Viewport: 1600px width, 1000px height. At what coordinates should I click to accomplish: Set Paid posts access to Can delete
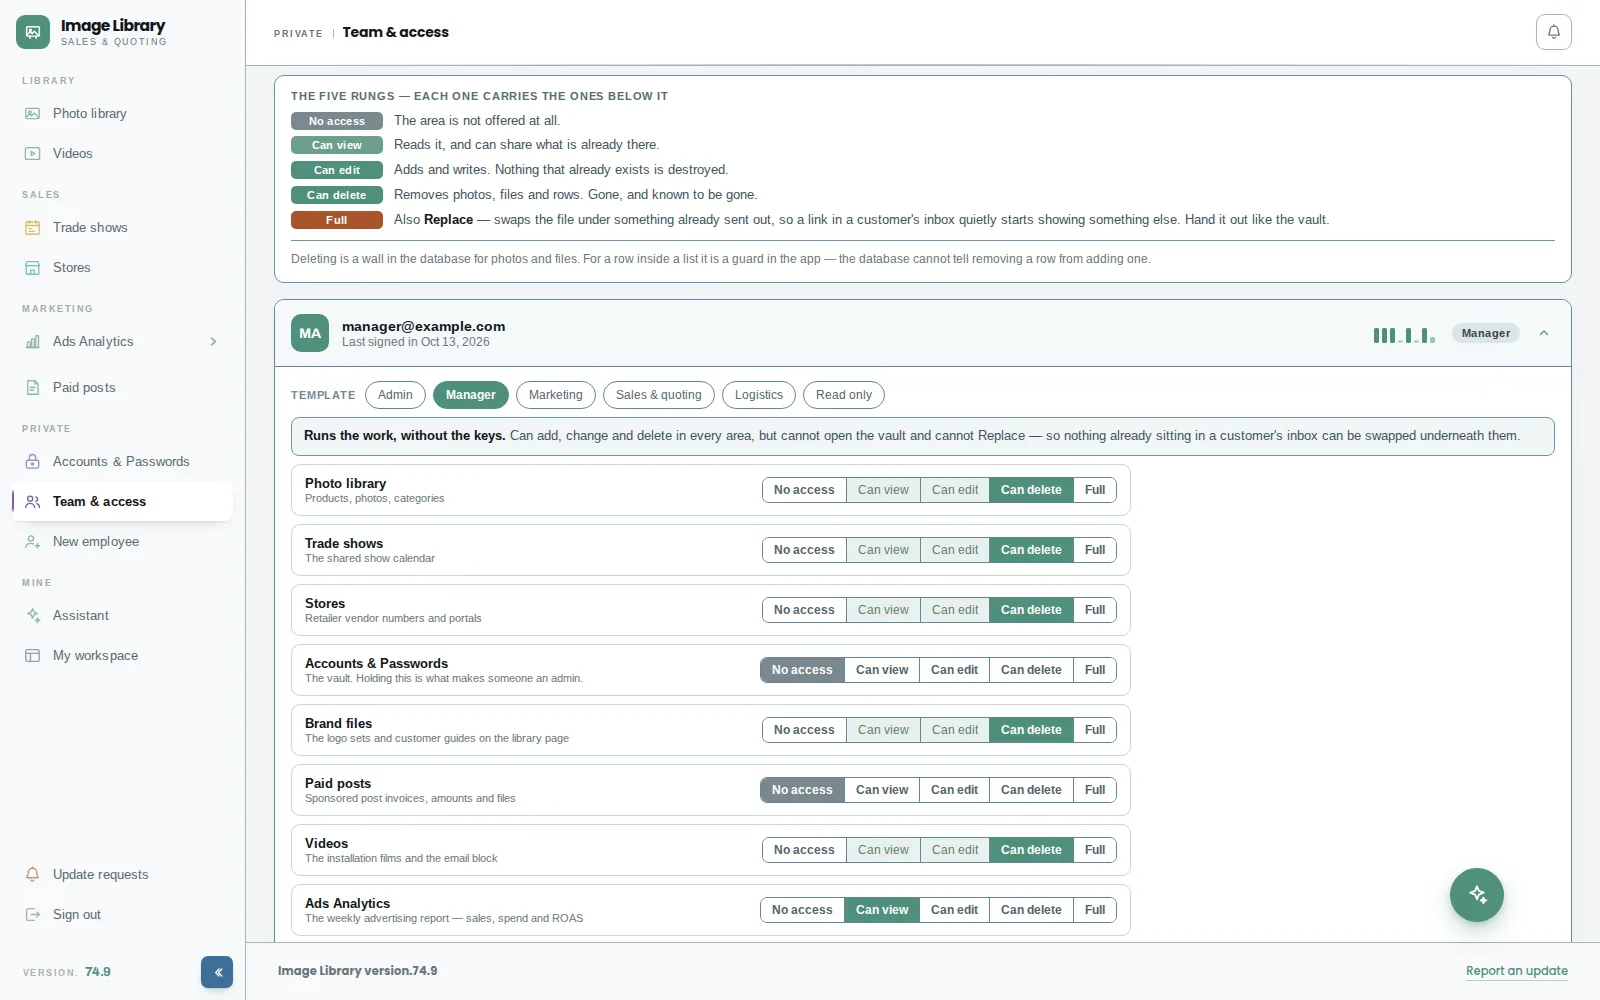(x=1031, y=790)
